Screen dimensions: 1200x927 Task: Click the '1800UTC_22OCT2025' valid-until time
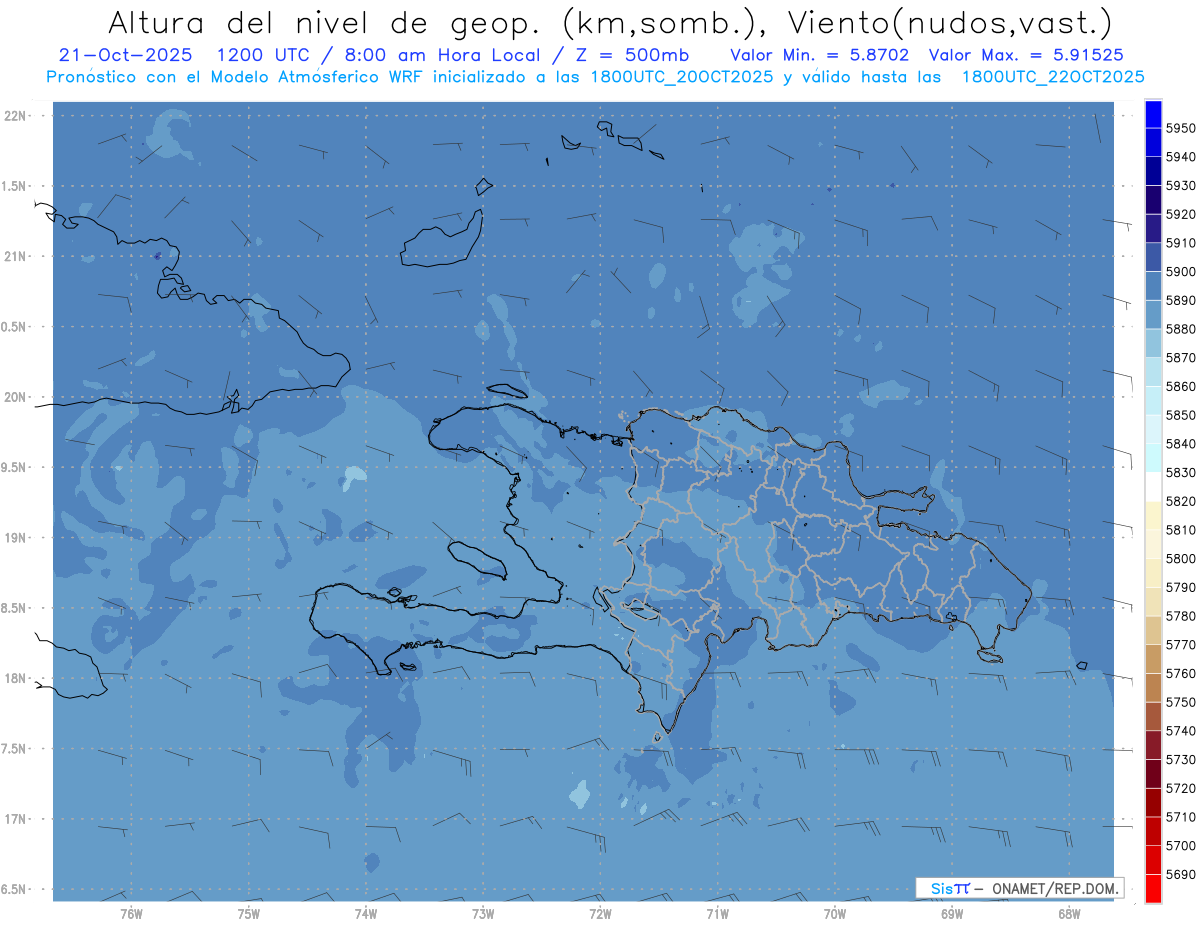[x=1053, y=77]
